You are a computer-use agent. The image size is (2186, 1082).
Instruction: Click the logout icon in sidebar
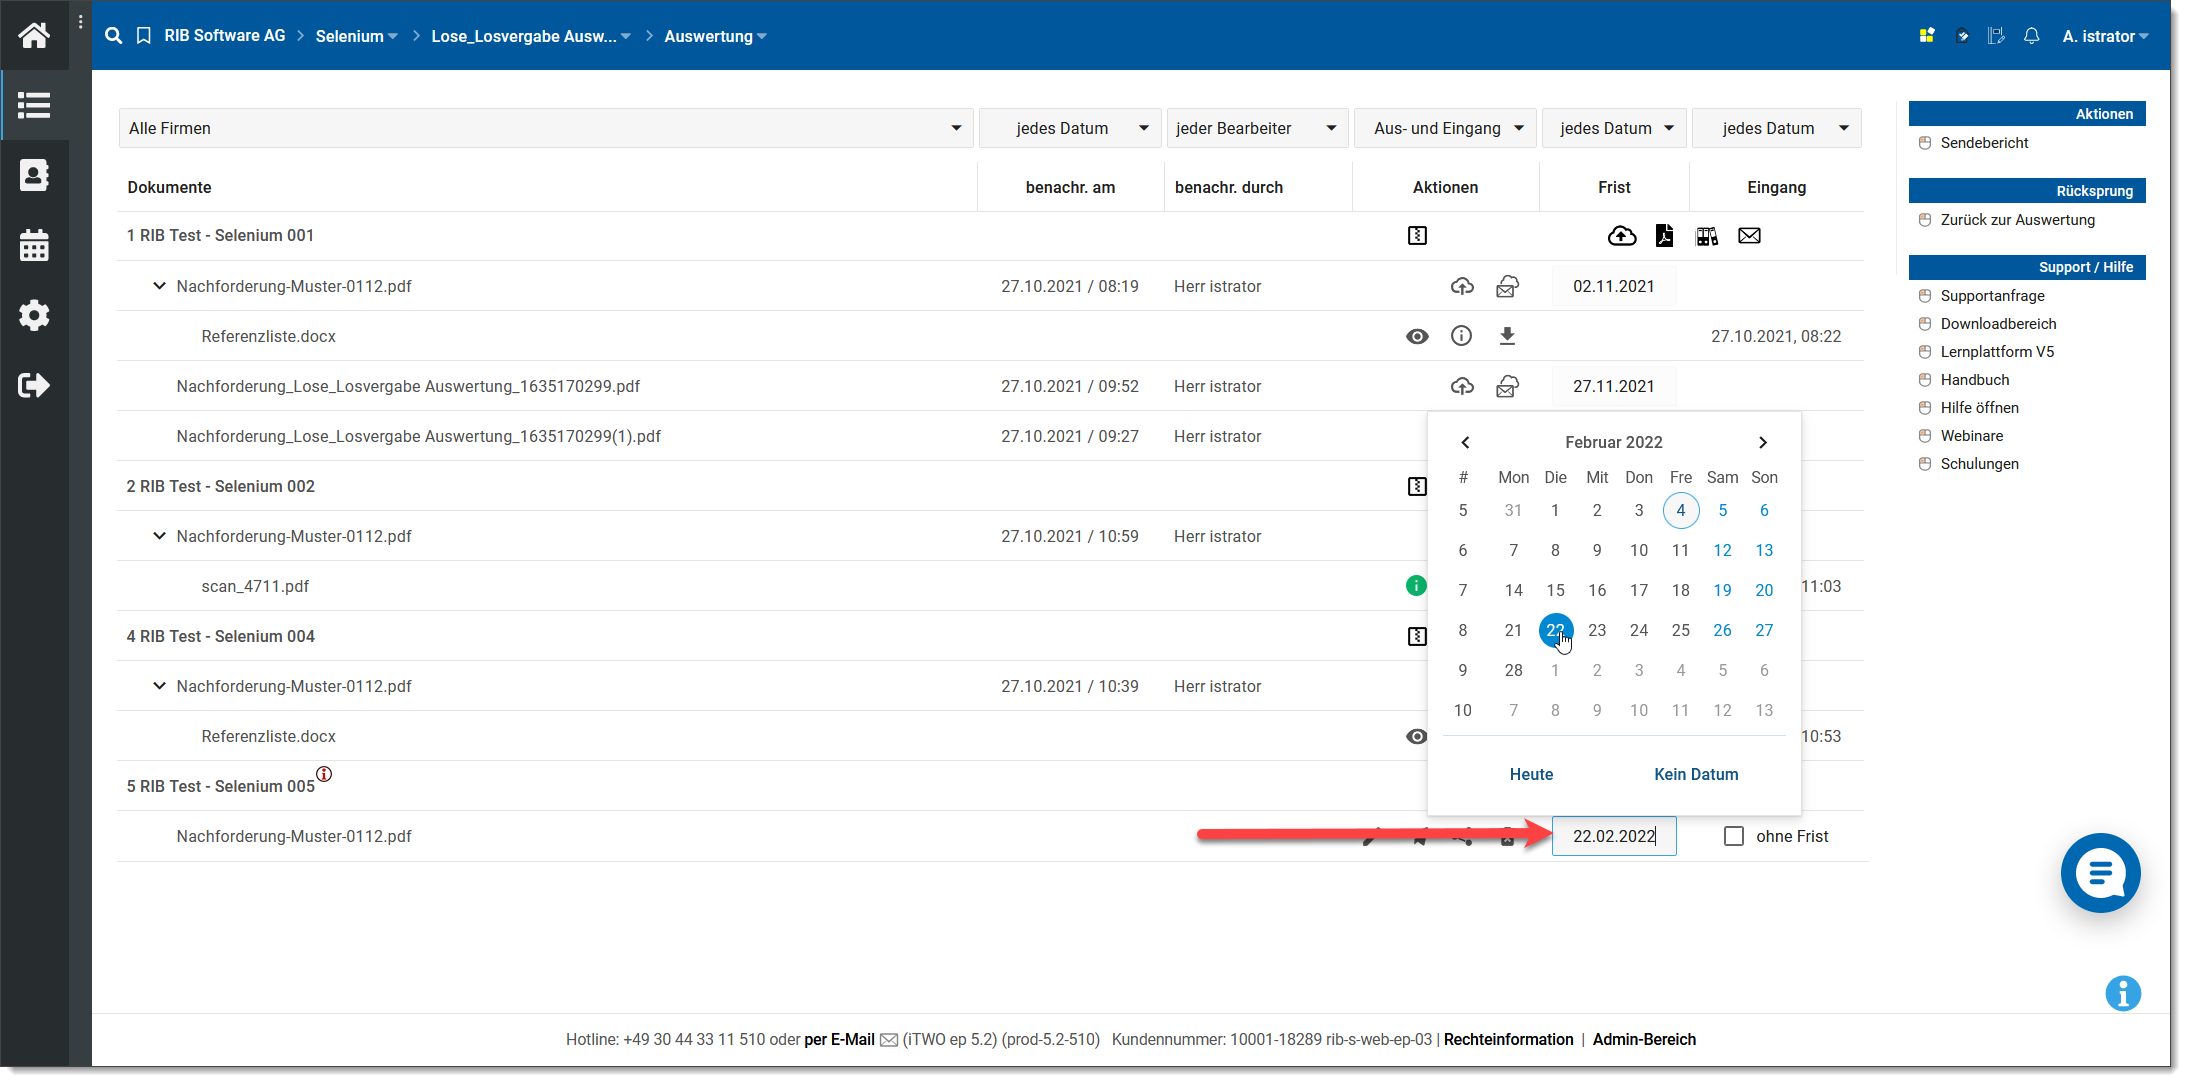[34, 385]
